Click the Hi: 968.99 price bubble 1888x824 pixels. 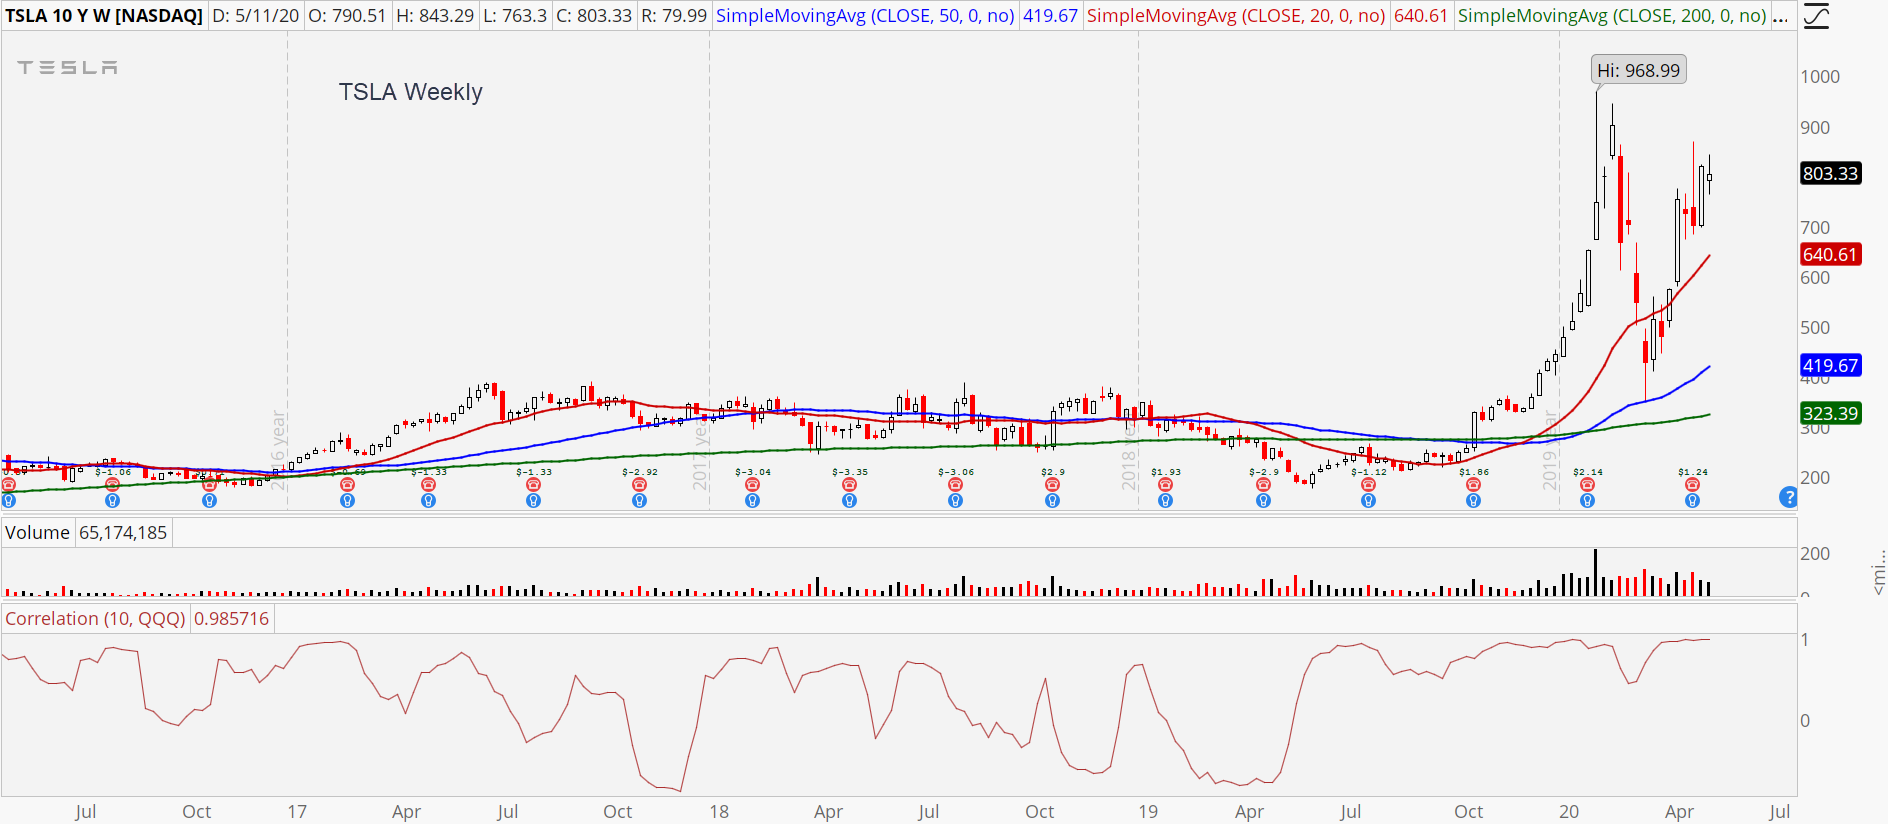coord(1638,70)
